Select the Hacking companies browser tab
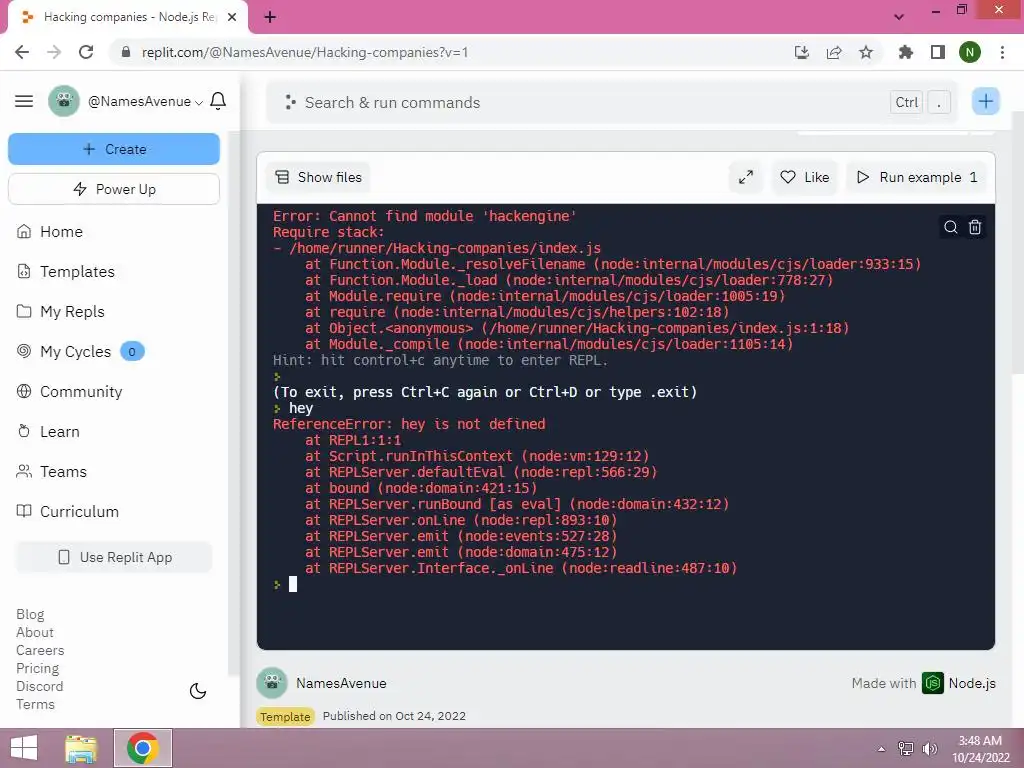The image size is (1024, 768). (128, 18)
